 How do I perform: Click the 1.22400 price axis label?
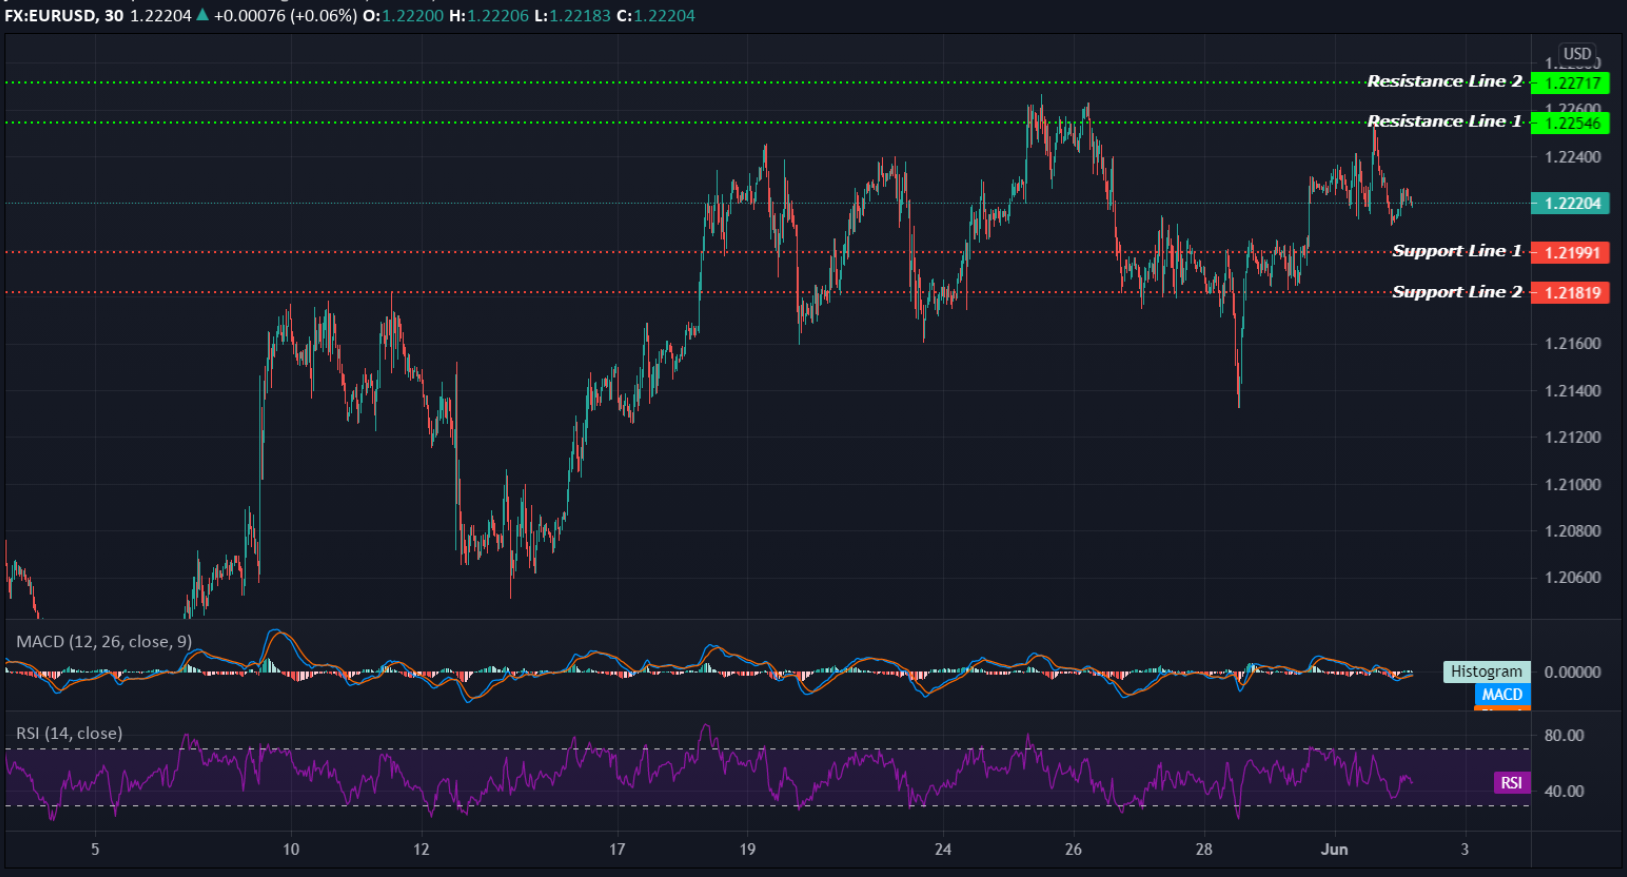1572,157
